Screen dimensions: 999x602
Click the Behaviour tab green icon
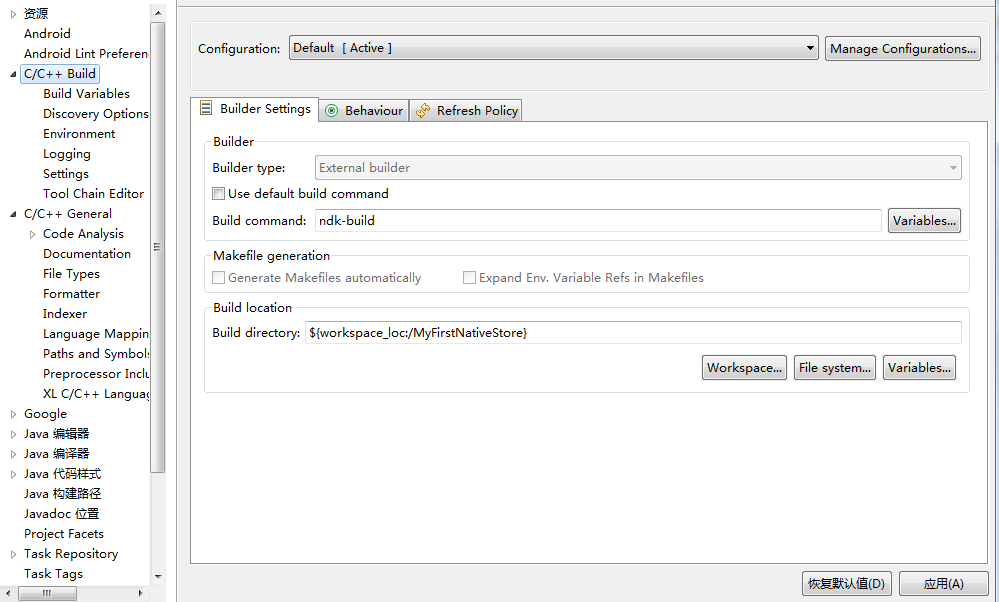[331, 111]
